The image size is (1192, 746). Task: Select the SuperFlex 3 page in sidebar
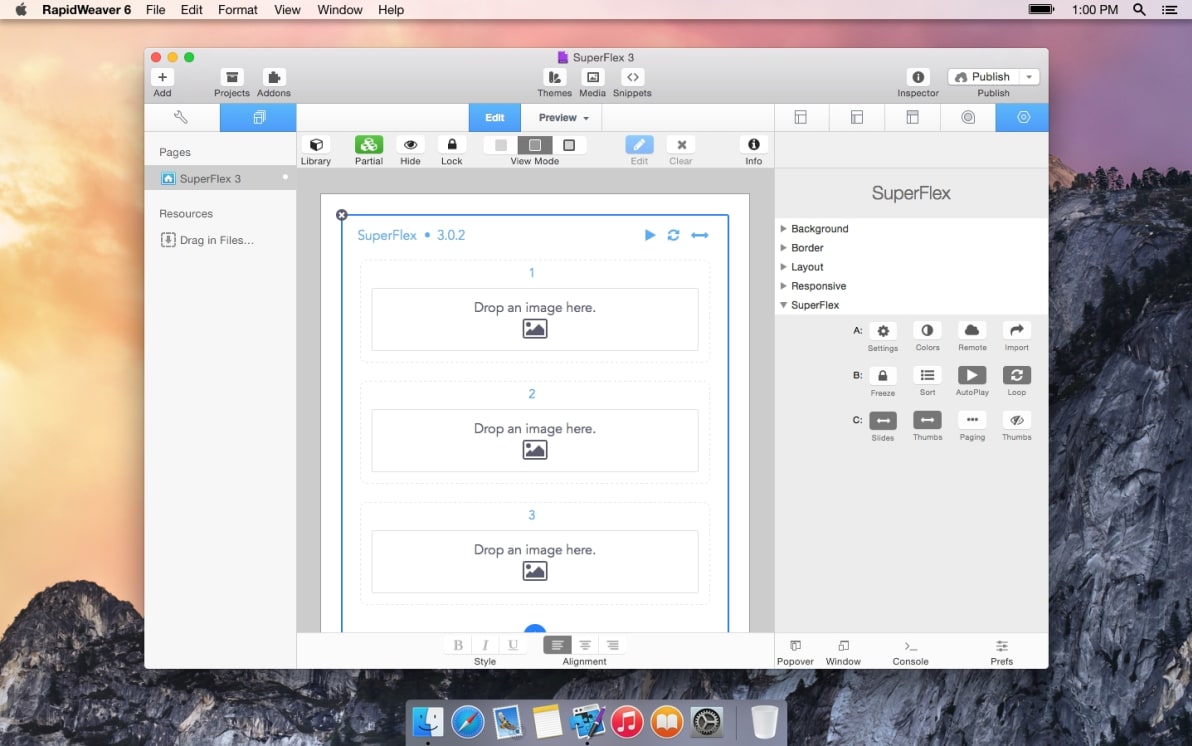pos(220,179)
